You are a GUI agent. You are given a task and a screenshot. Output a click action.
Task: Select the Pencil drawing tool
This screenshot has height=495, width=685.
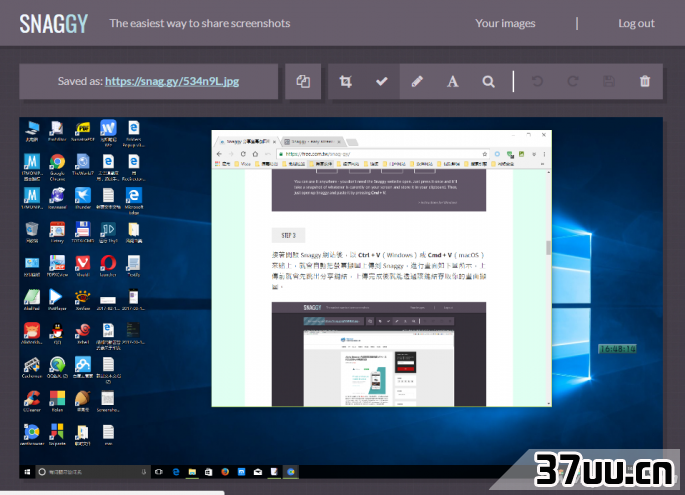pyautogui.click(x=417, y=81)
